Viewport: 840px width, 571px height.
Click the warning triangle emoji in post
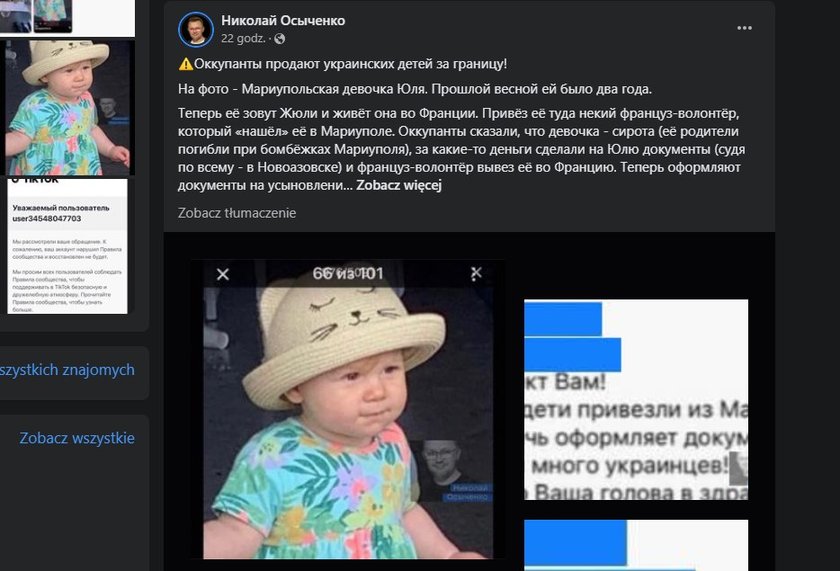[185, 64]
